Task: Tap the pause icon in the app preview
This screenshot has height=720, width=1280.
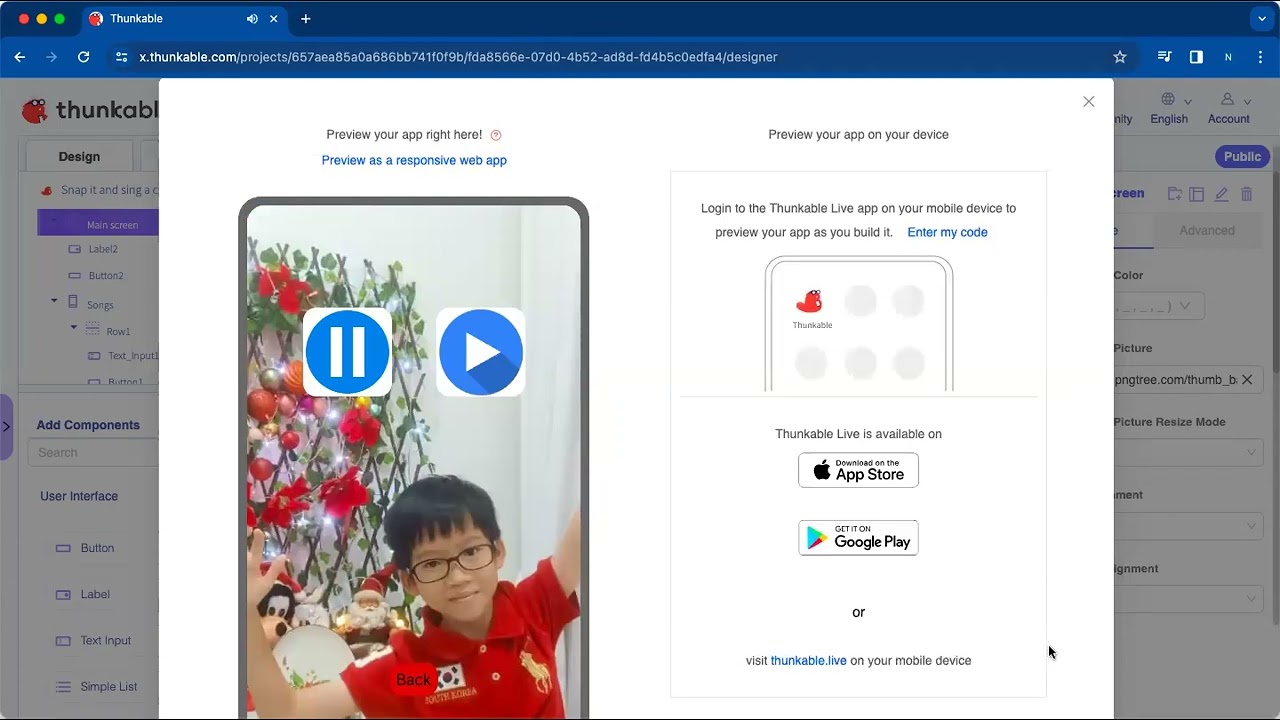Action: pos(347,352)
